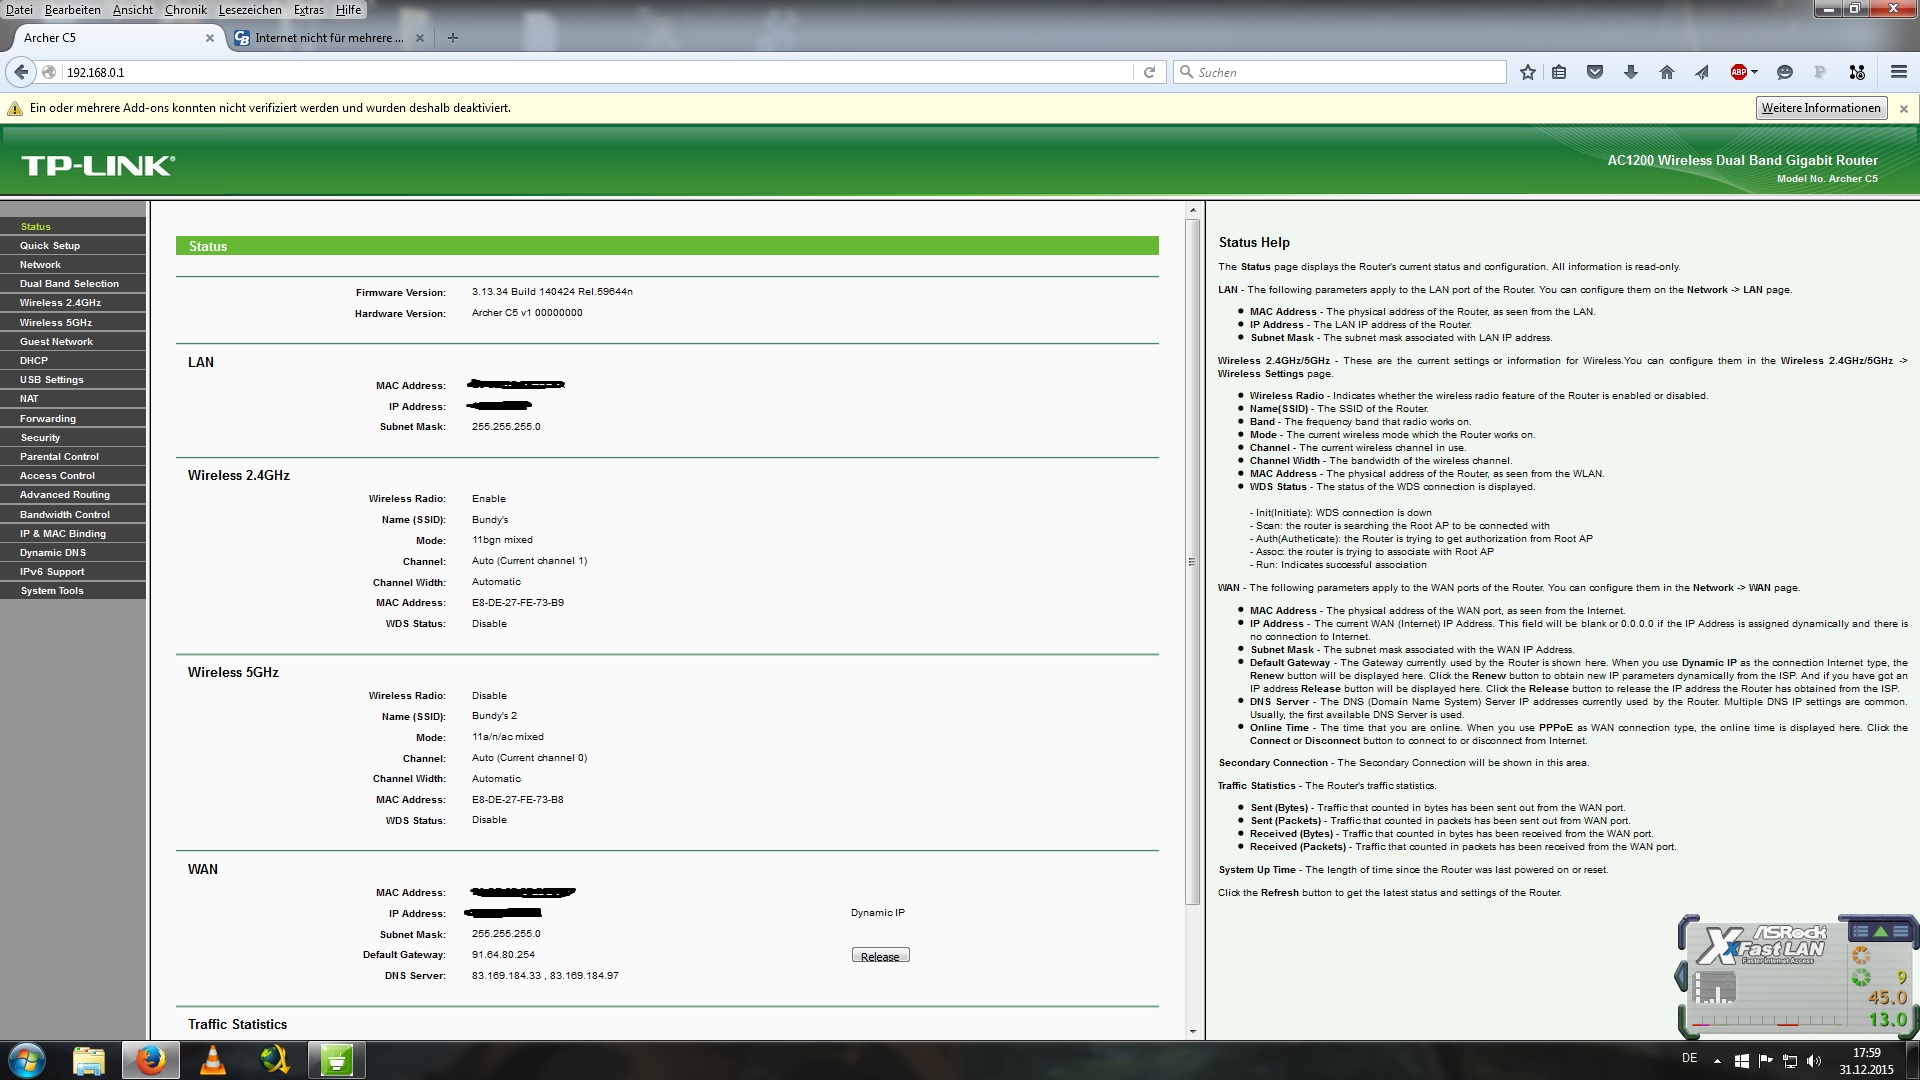Click the Adblock Plus ABP icon
Image resolution: width=1920 pixels, height=1080 pixels.
(1738, 72)
